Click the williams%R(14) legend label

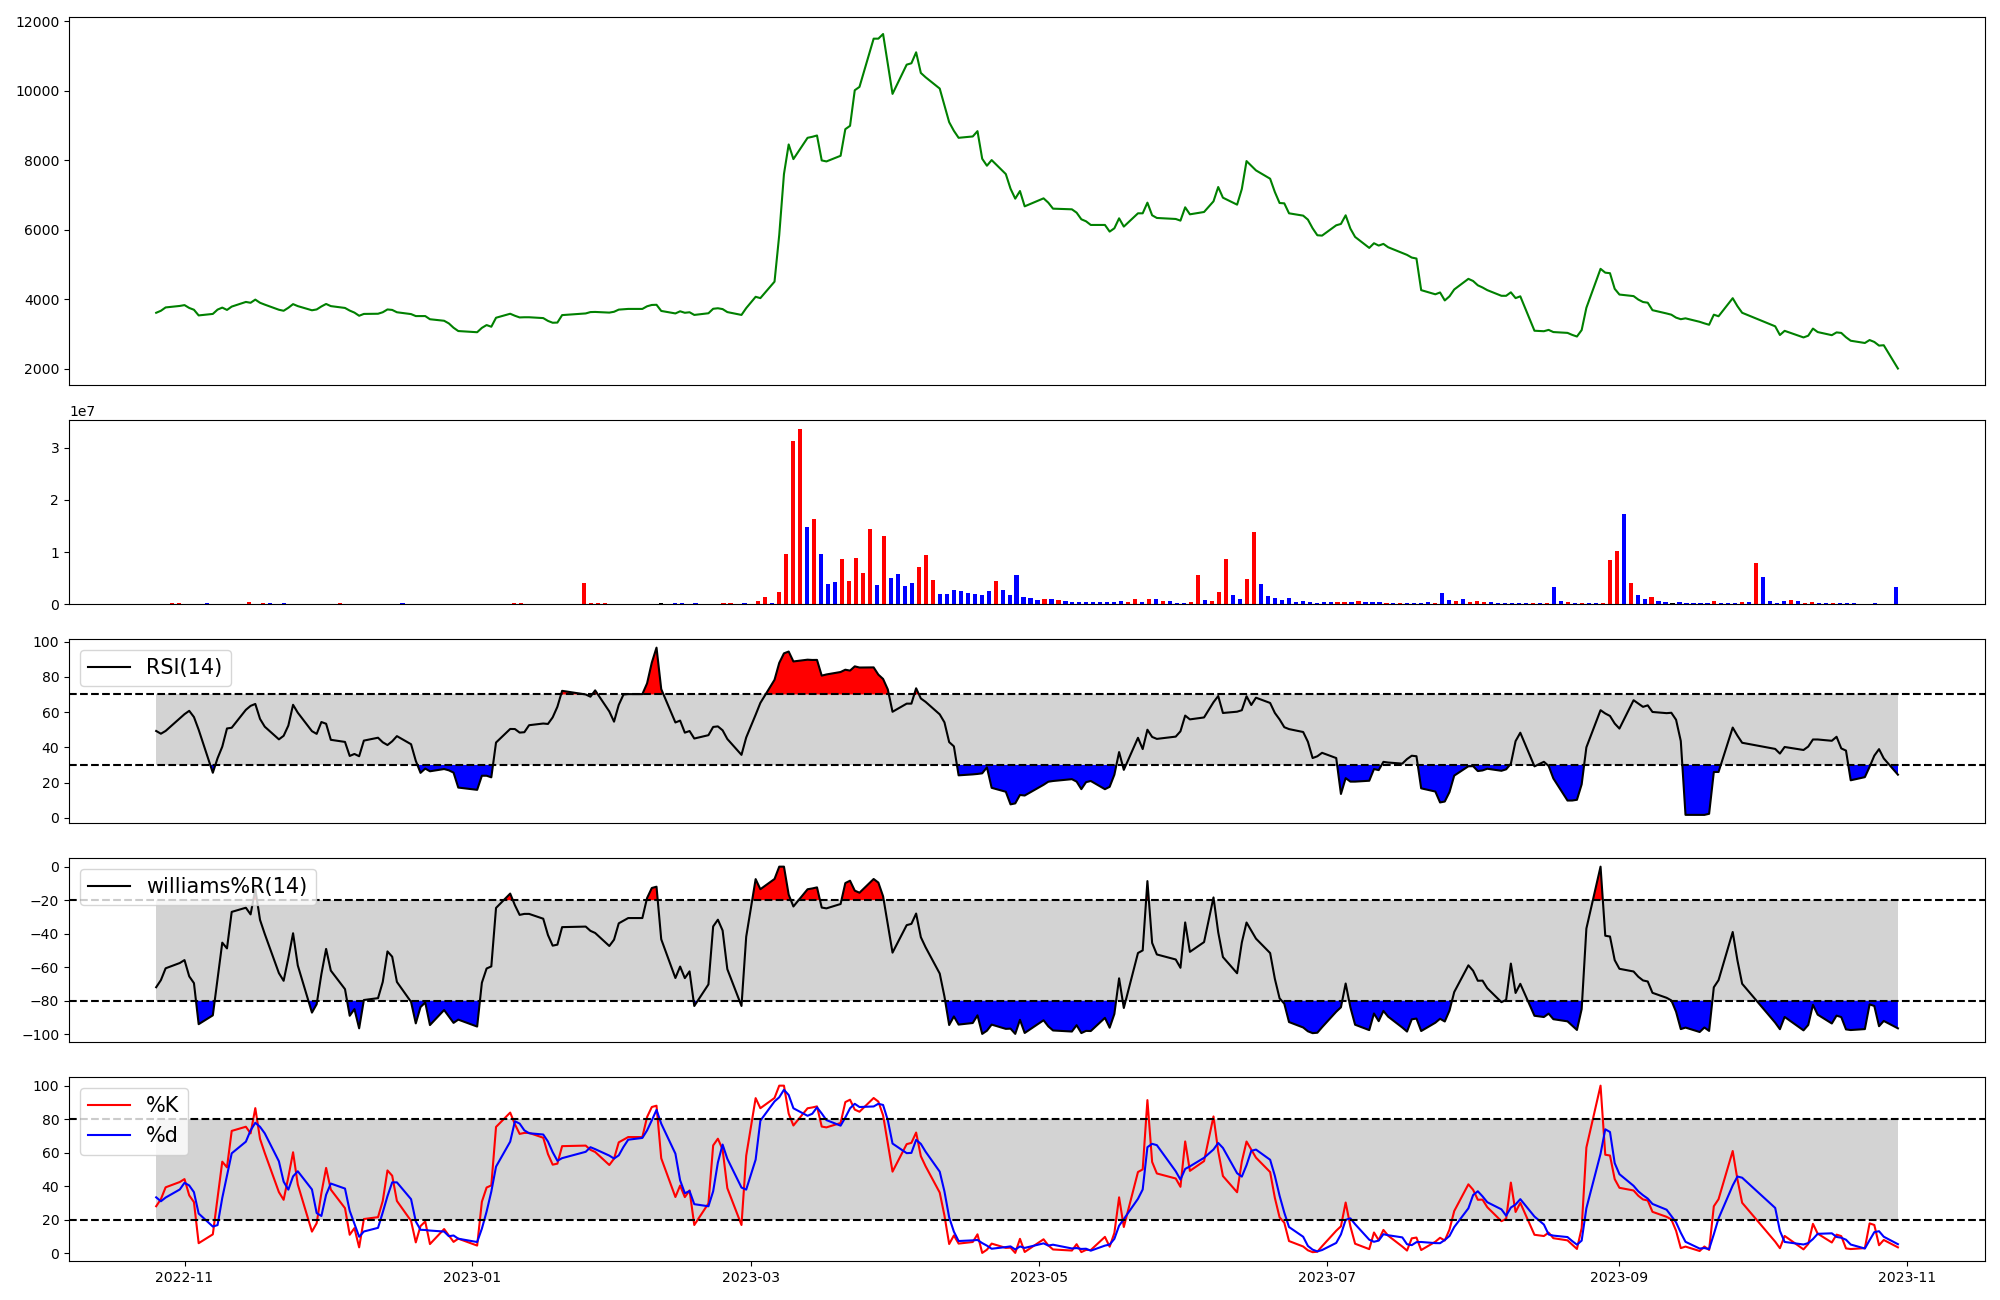coord(227,886)
